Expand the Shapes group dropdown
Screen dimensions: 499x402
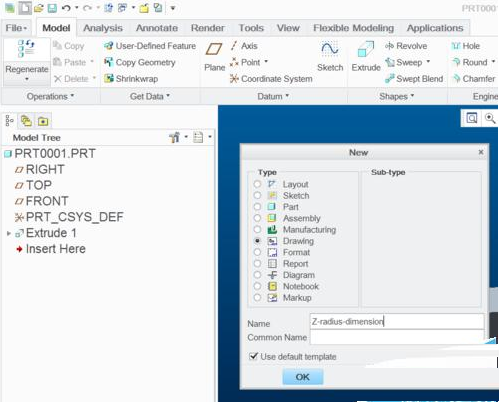coord(397,96)
